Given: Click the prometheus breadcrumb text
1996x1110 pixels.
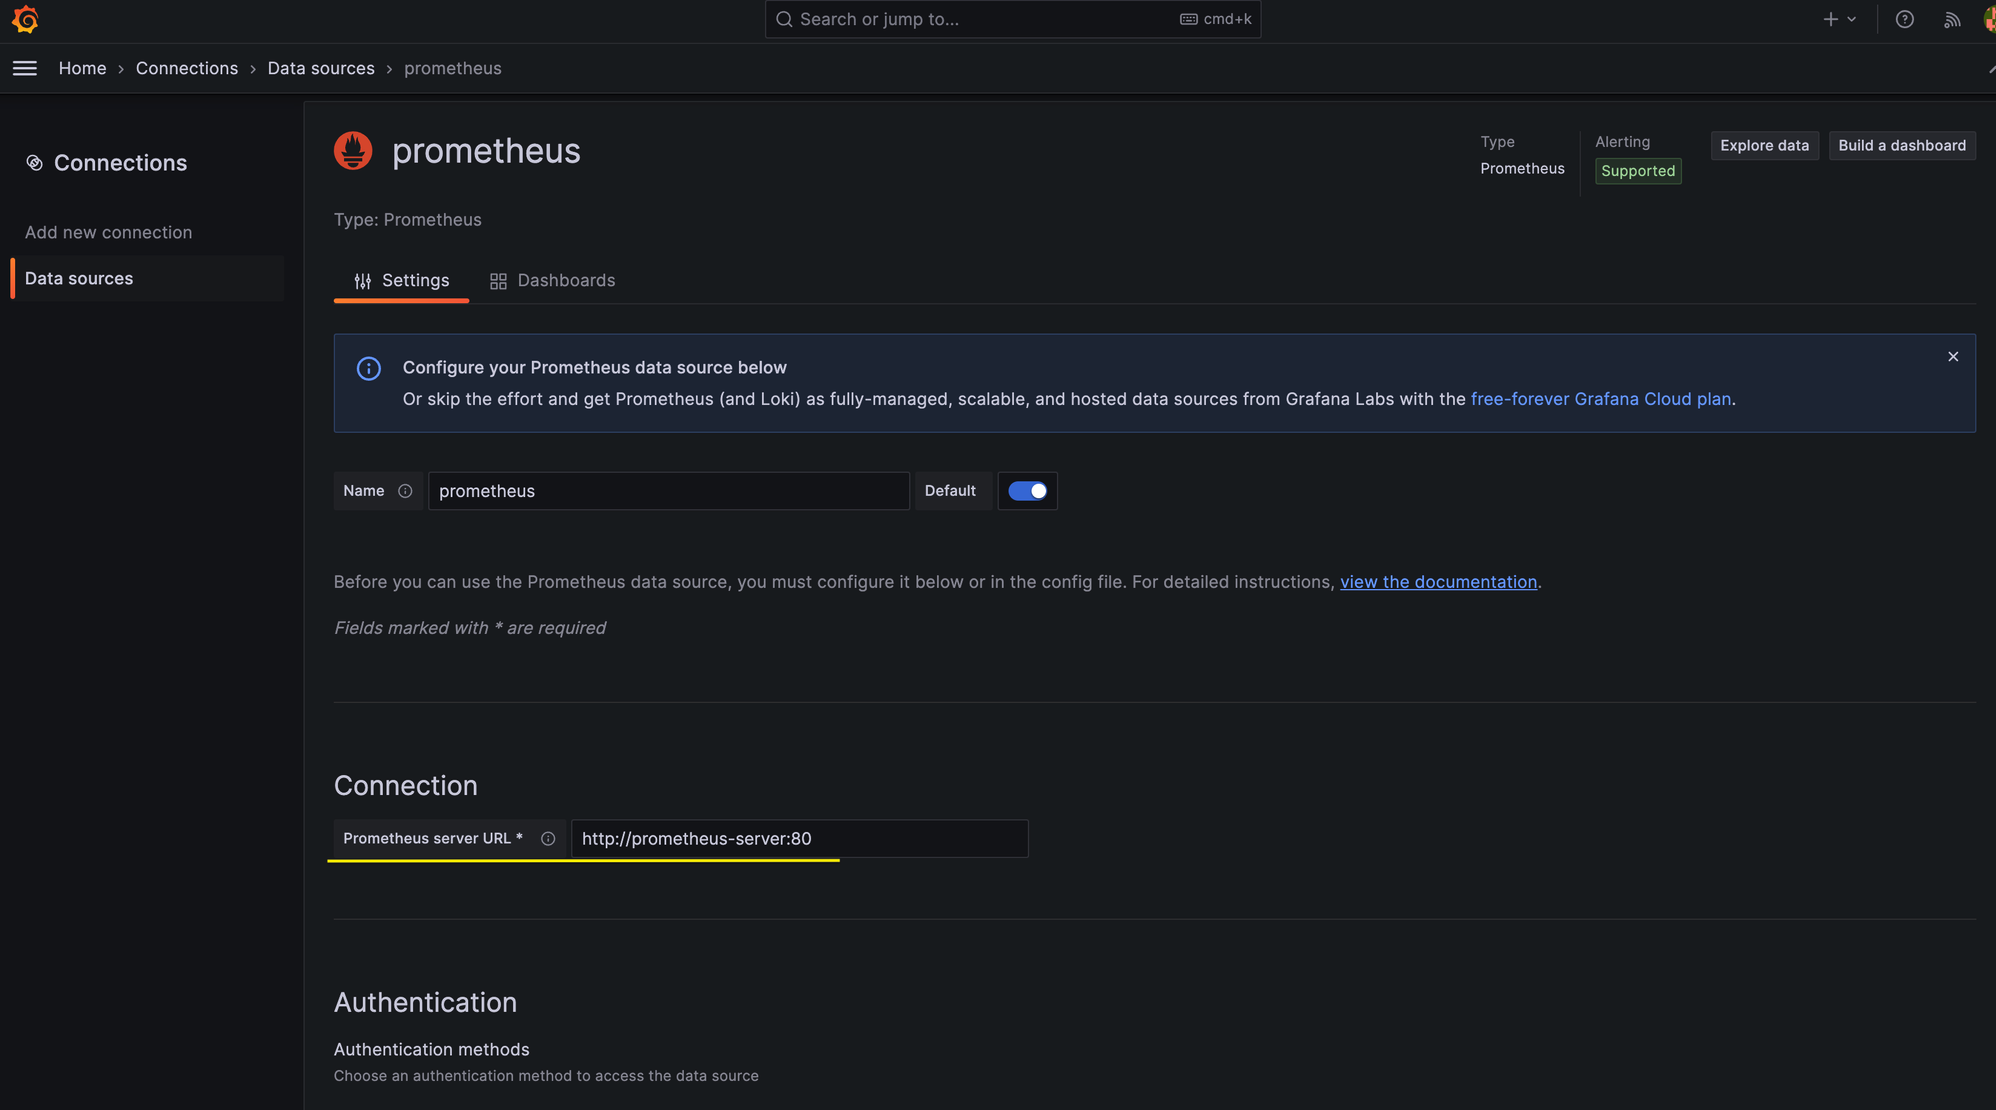Looking at the screenshot, I should pyautogui.click(x=453, y=68).
